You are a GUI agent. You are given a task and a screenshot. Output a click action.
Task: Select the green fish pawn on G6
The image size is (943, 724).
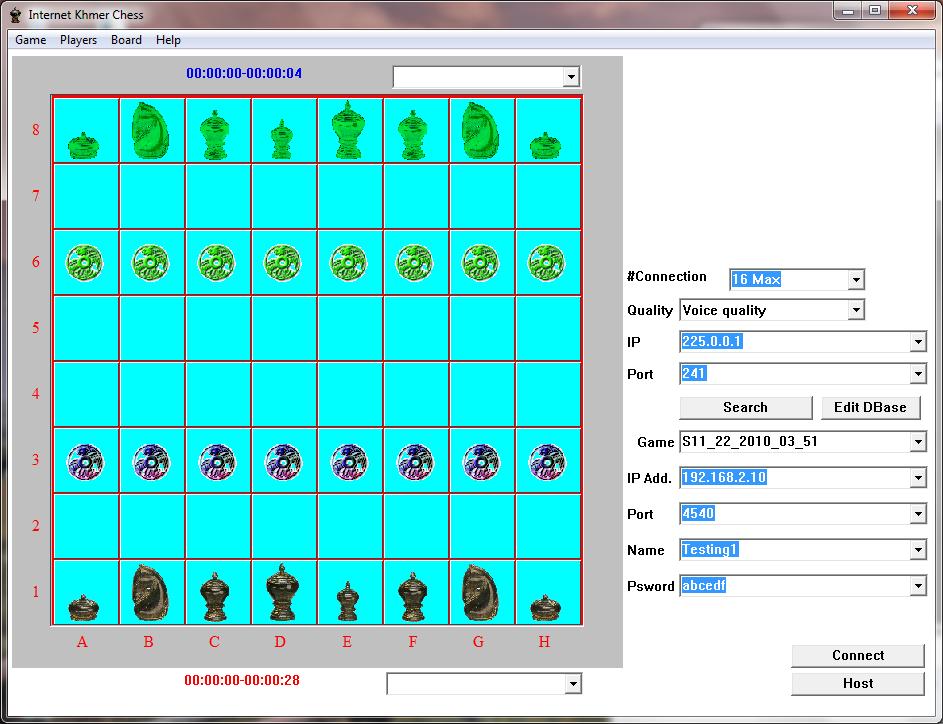480,263
